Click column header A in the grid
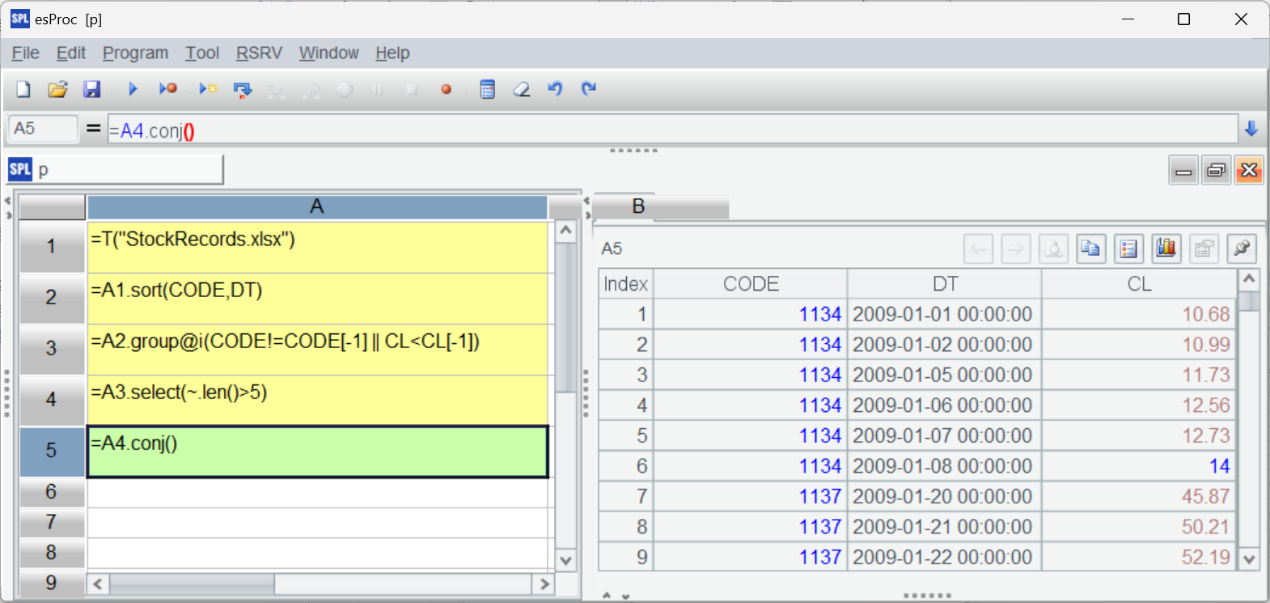The height and width of the screenshot is (603, 1270). 317,207
